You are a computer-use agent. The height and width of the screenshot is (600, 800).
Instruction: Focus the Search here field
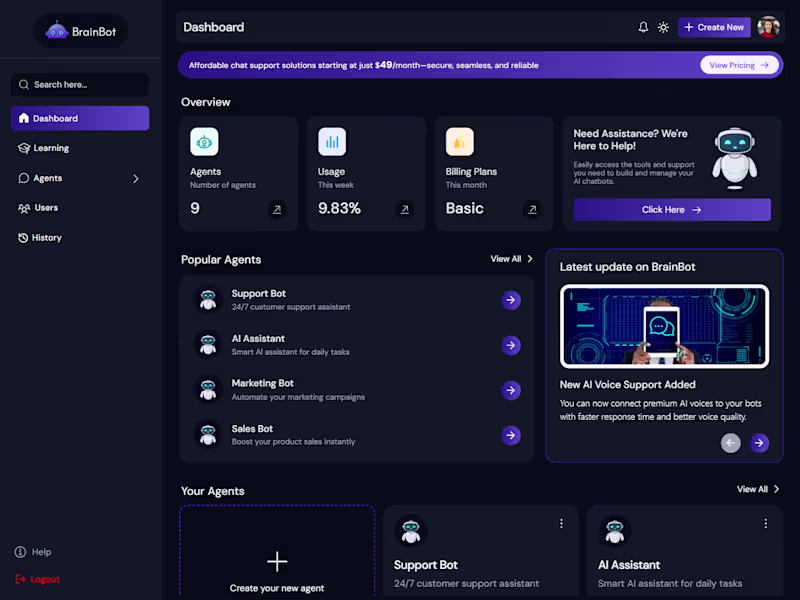point(80,85)
